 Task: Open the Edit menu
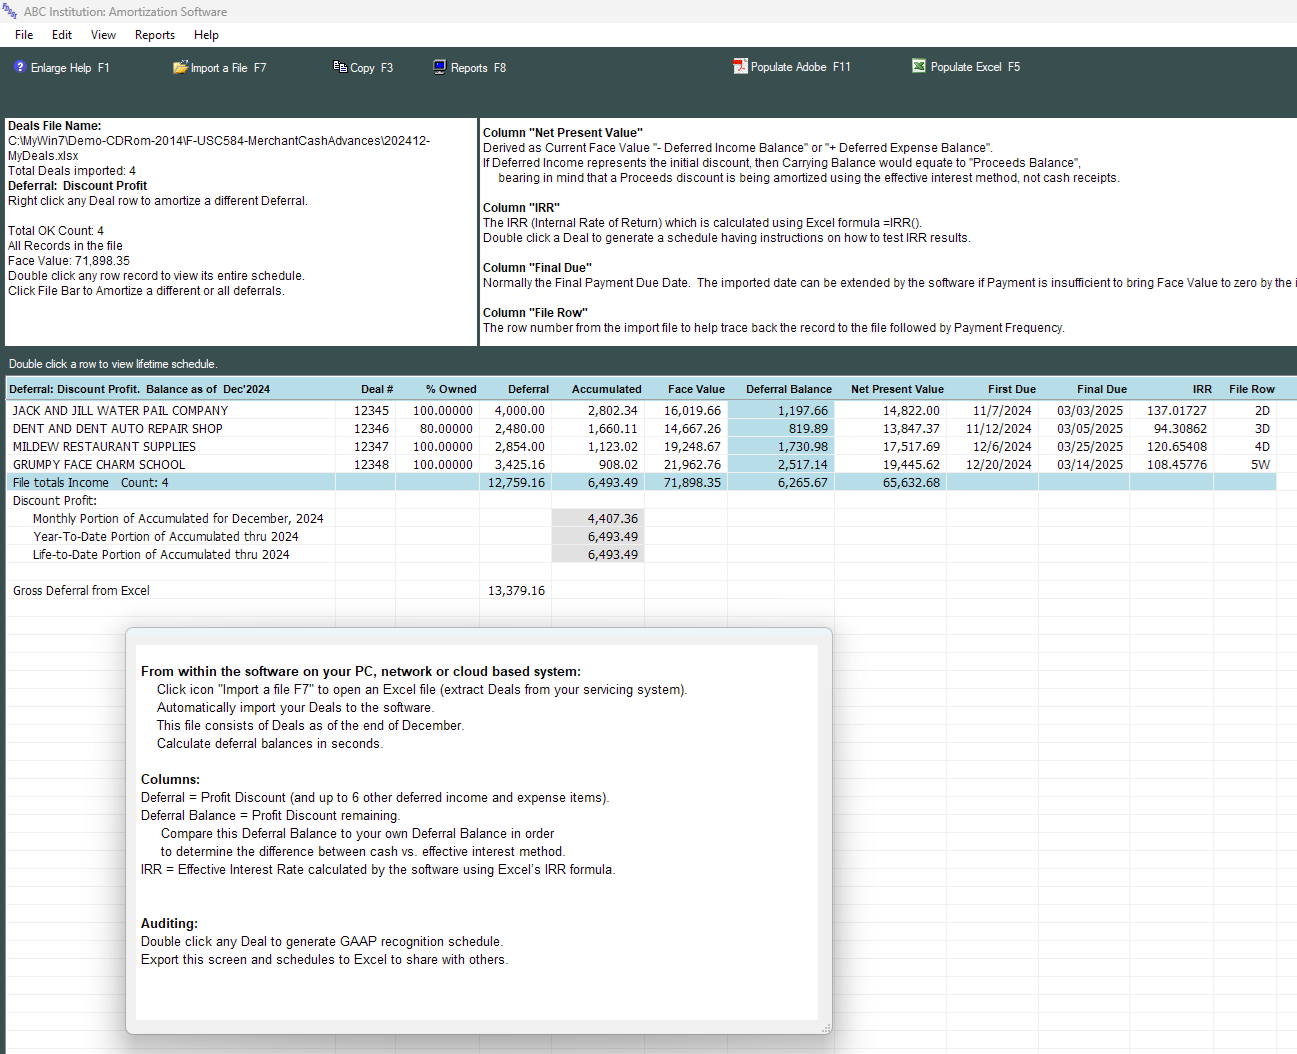tap(62, 35)
